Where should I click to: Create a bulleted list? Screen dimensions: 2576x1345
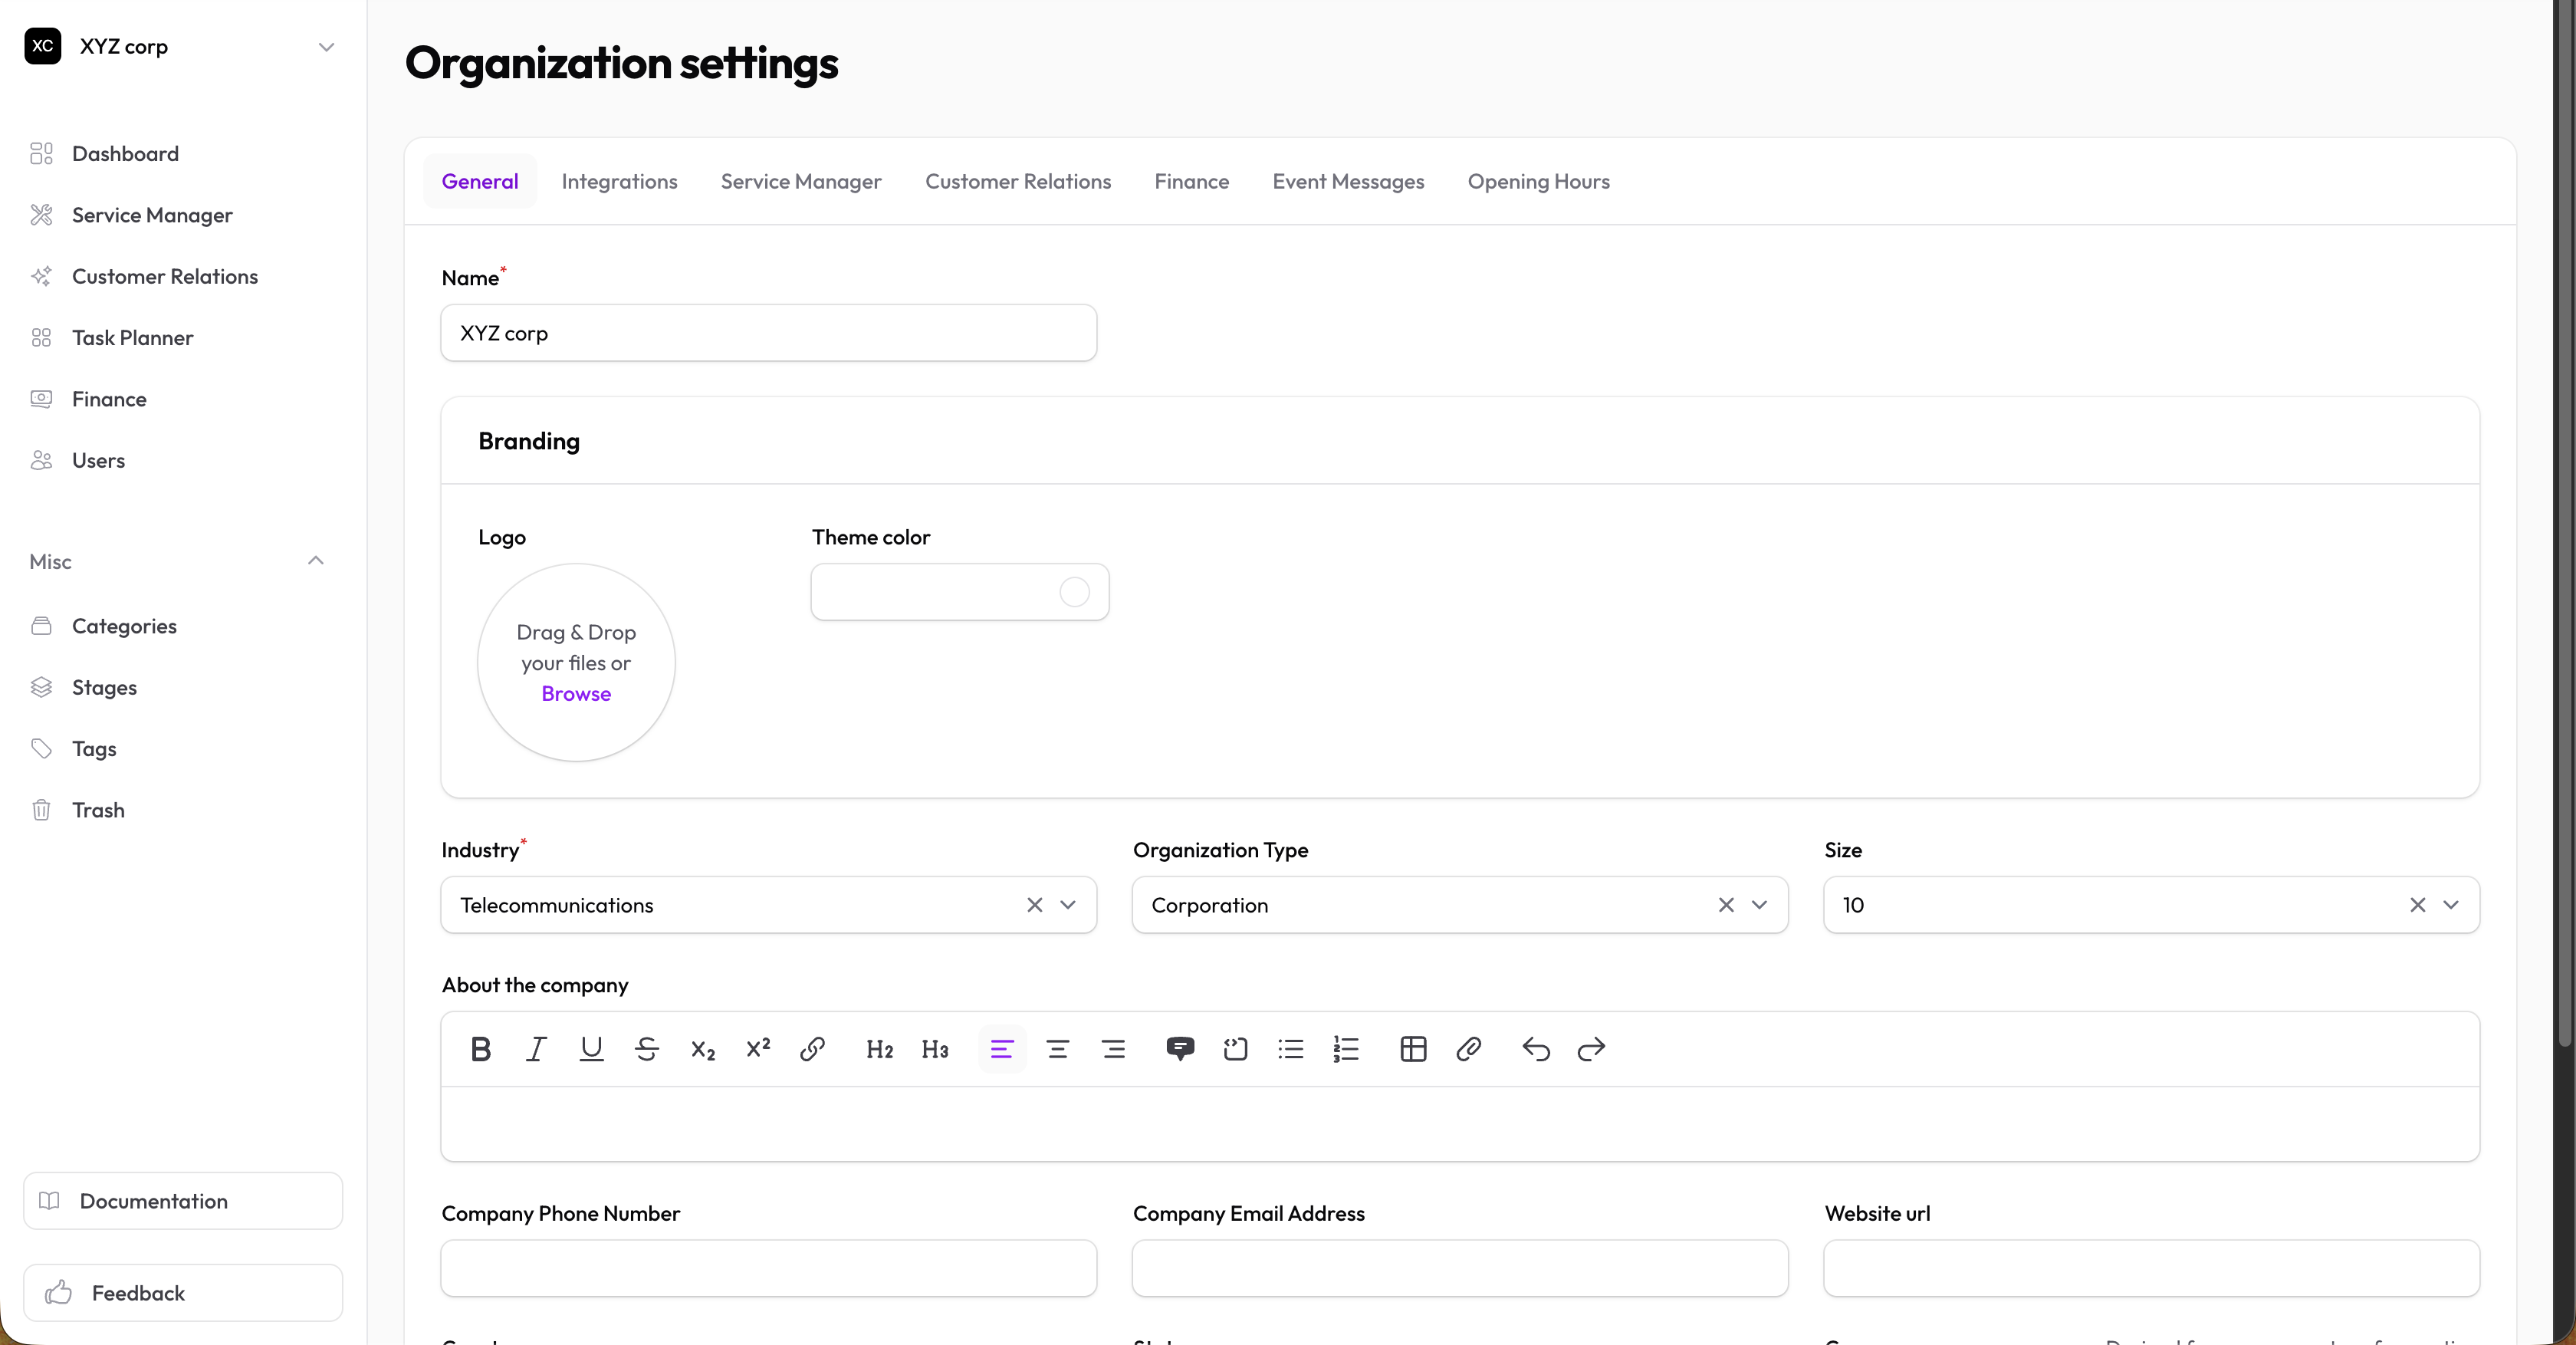1291,1049
